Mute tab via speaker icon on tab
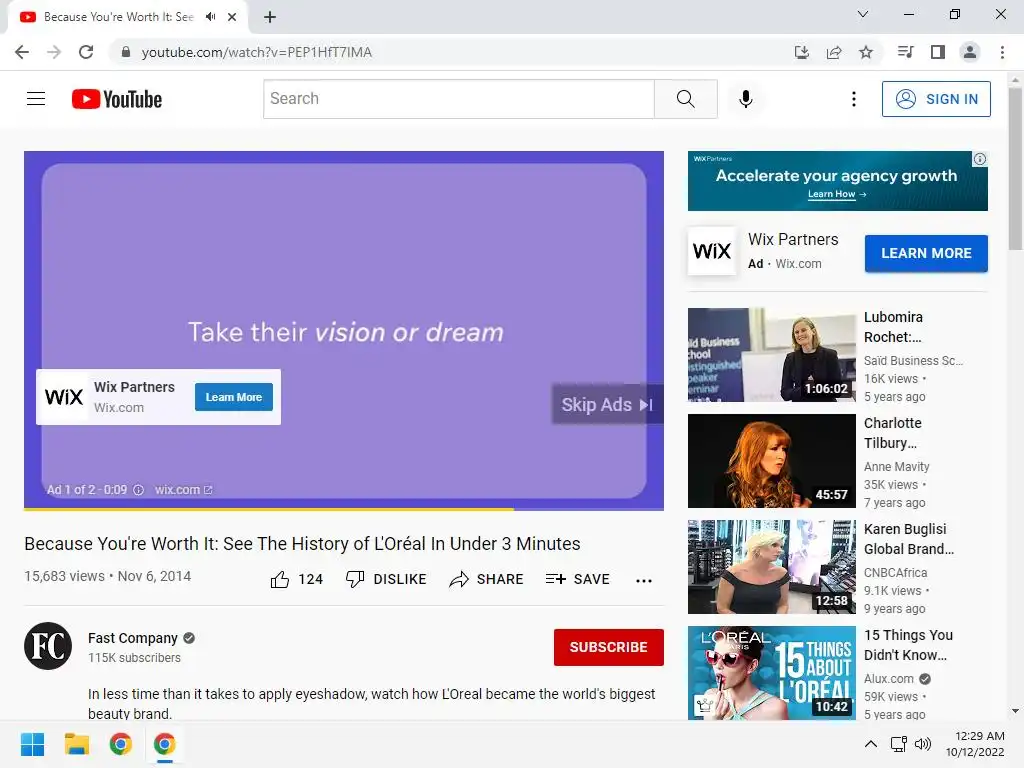 [x=210, y=17]
